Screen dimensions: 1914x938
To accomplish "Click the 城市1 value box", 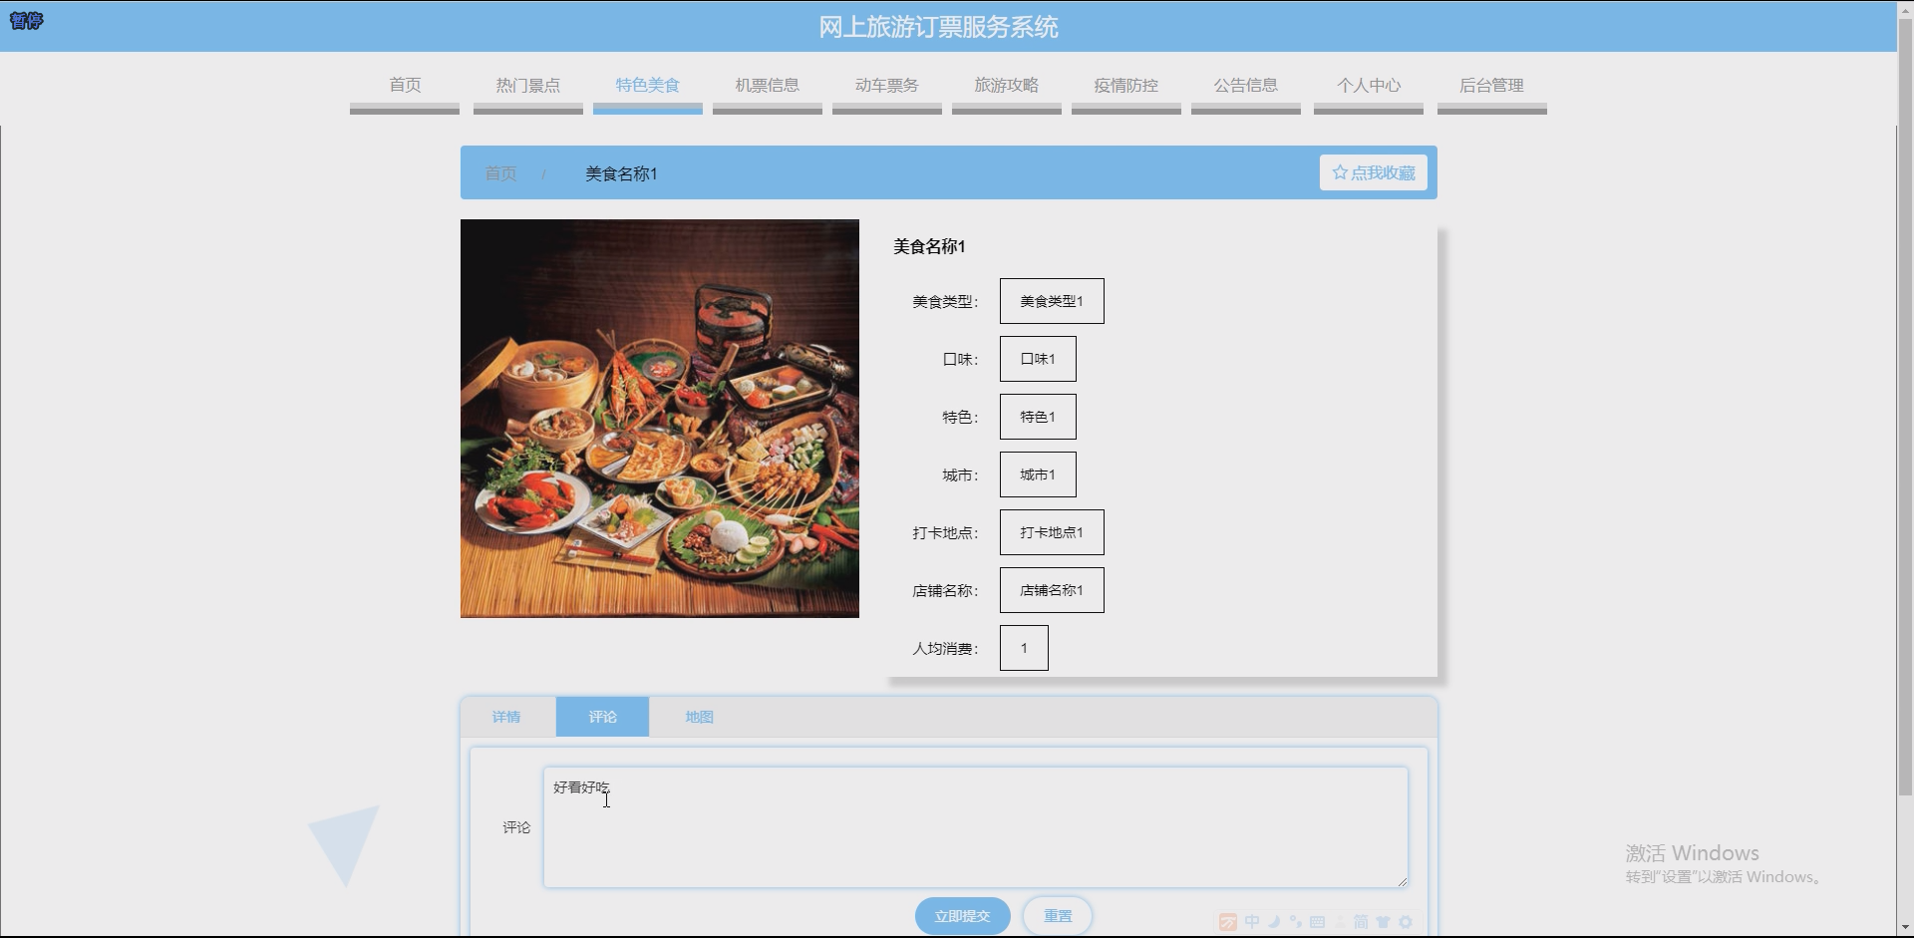I will [1038, 475].
